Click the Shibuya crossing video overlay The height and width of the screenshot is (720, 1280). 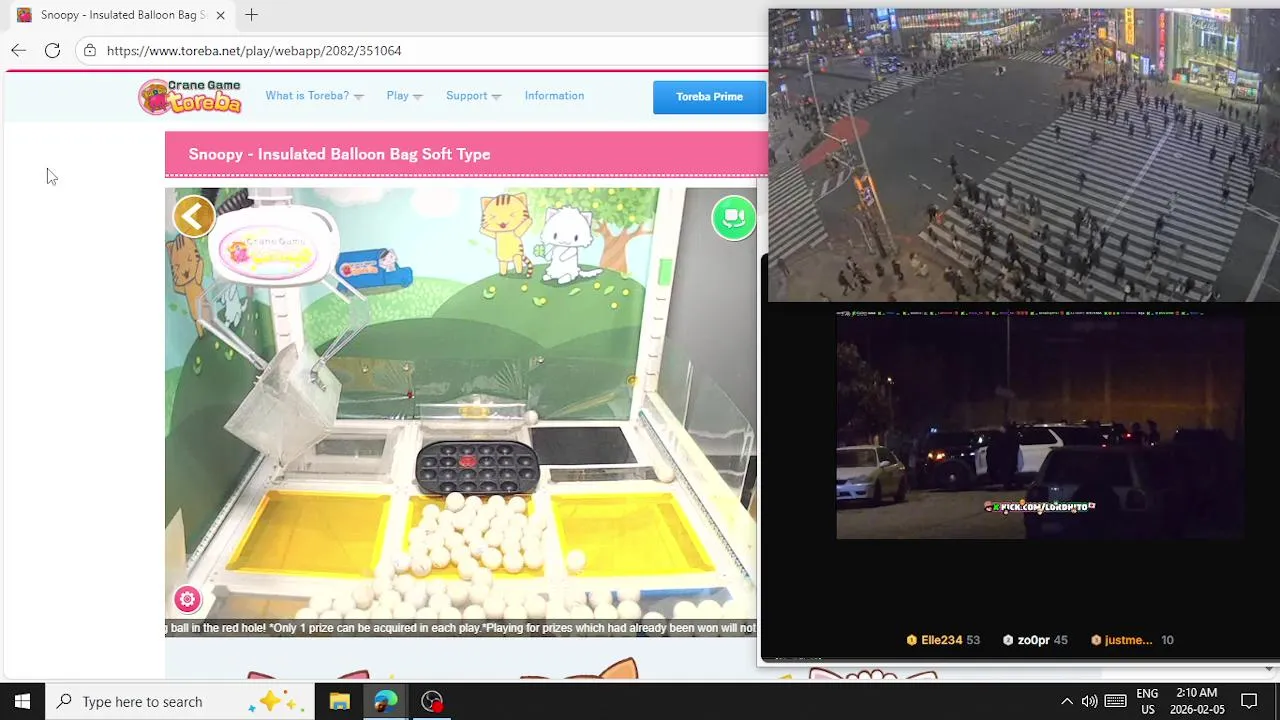1023,155
